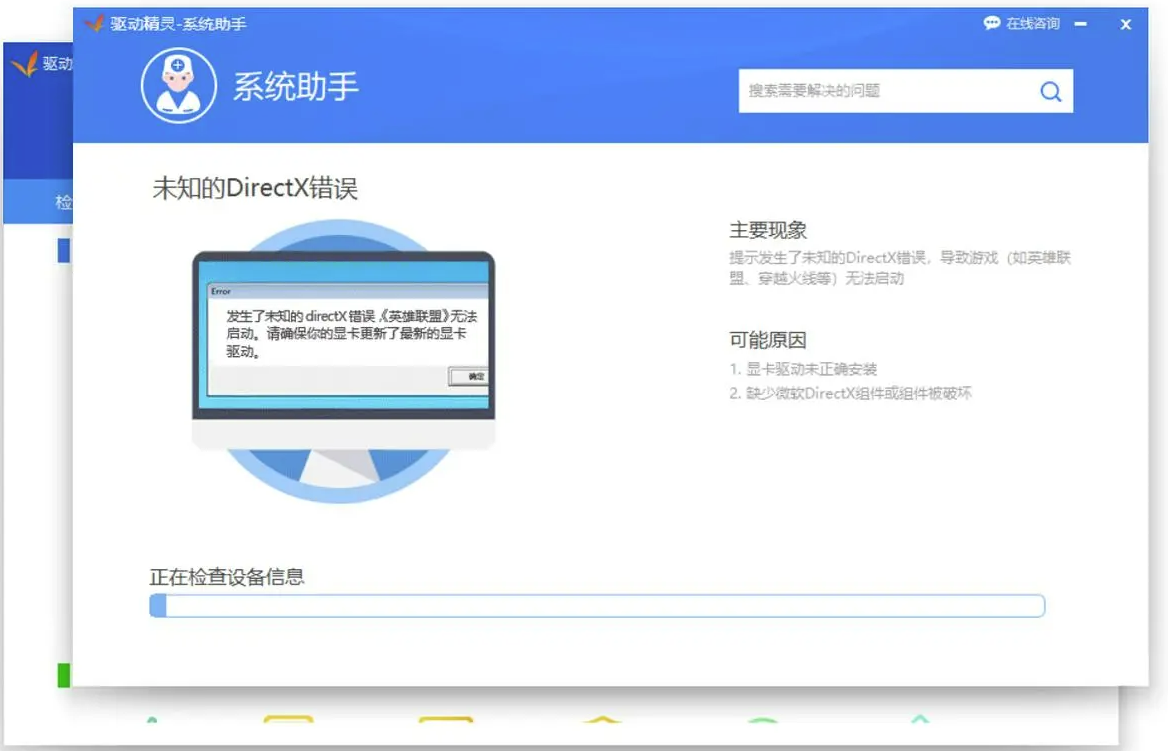
Task: Click the 确定 button in the error illustration
Action: (468, 377)
